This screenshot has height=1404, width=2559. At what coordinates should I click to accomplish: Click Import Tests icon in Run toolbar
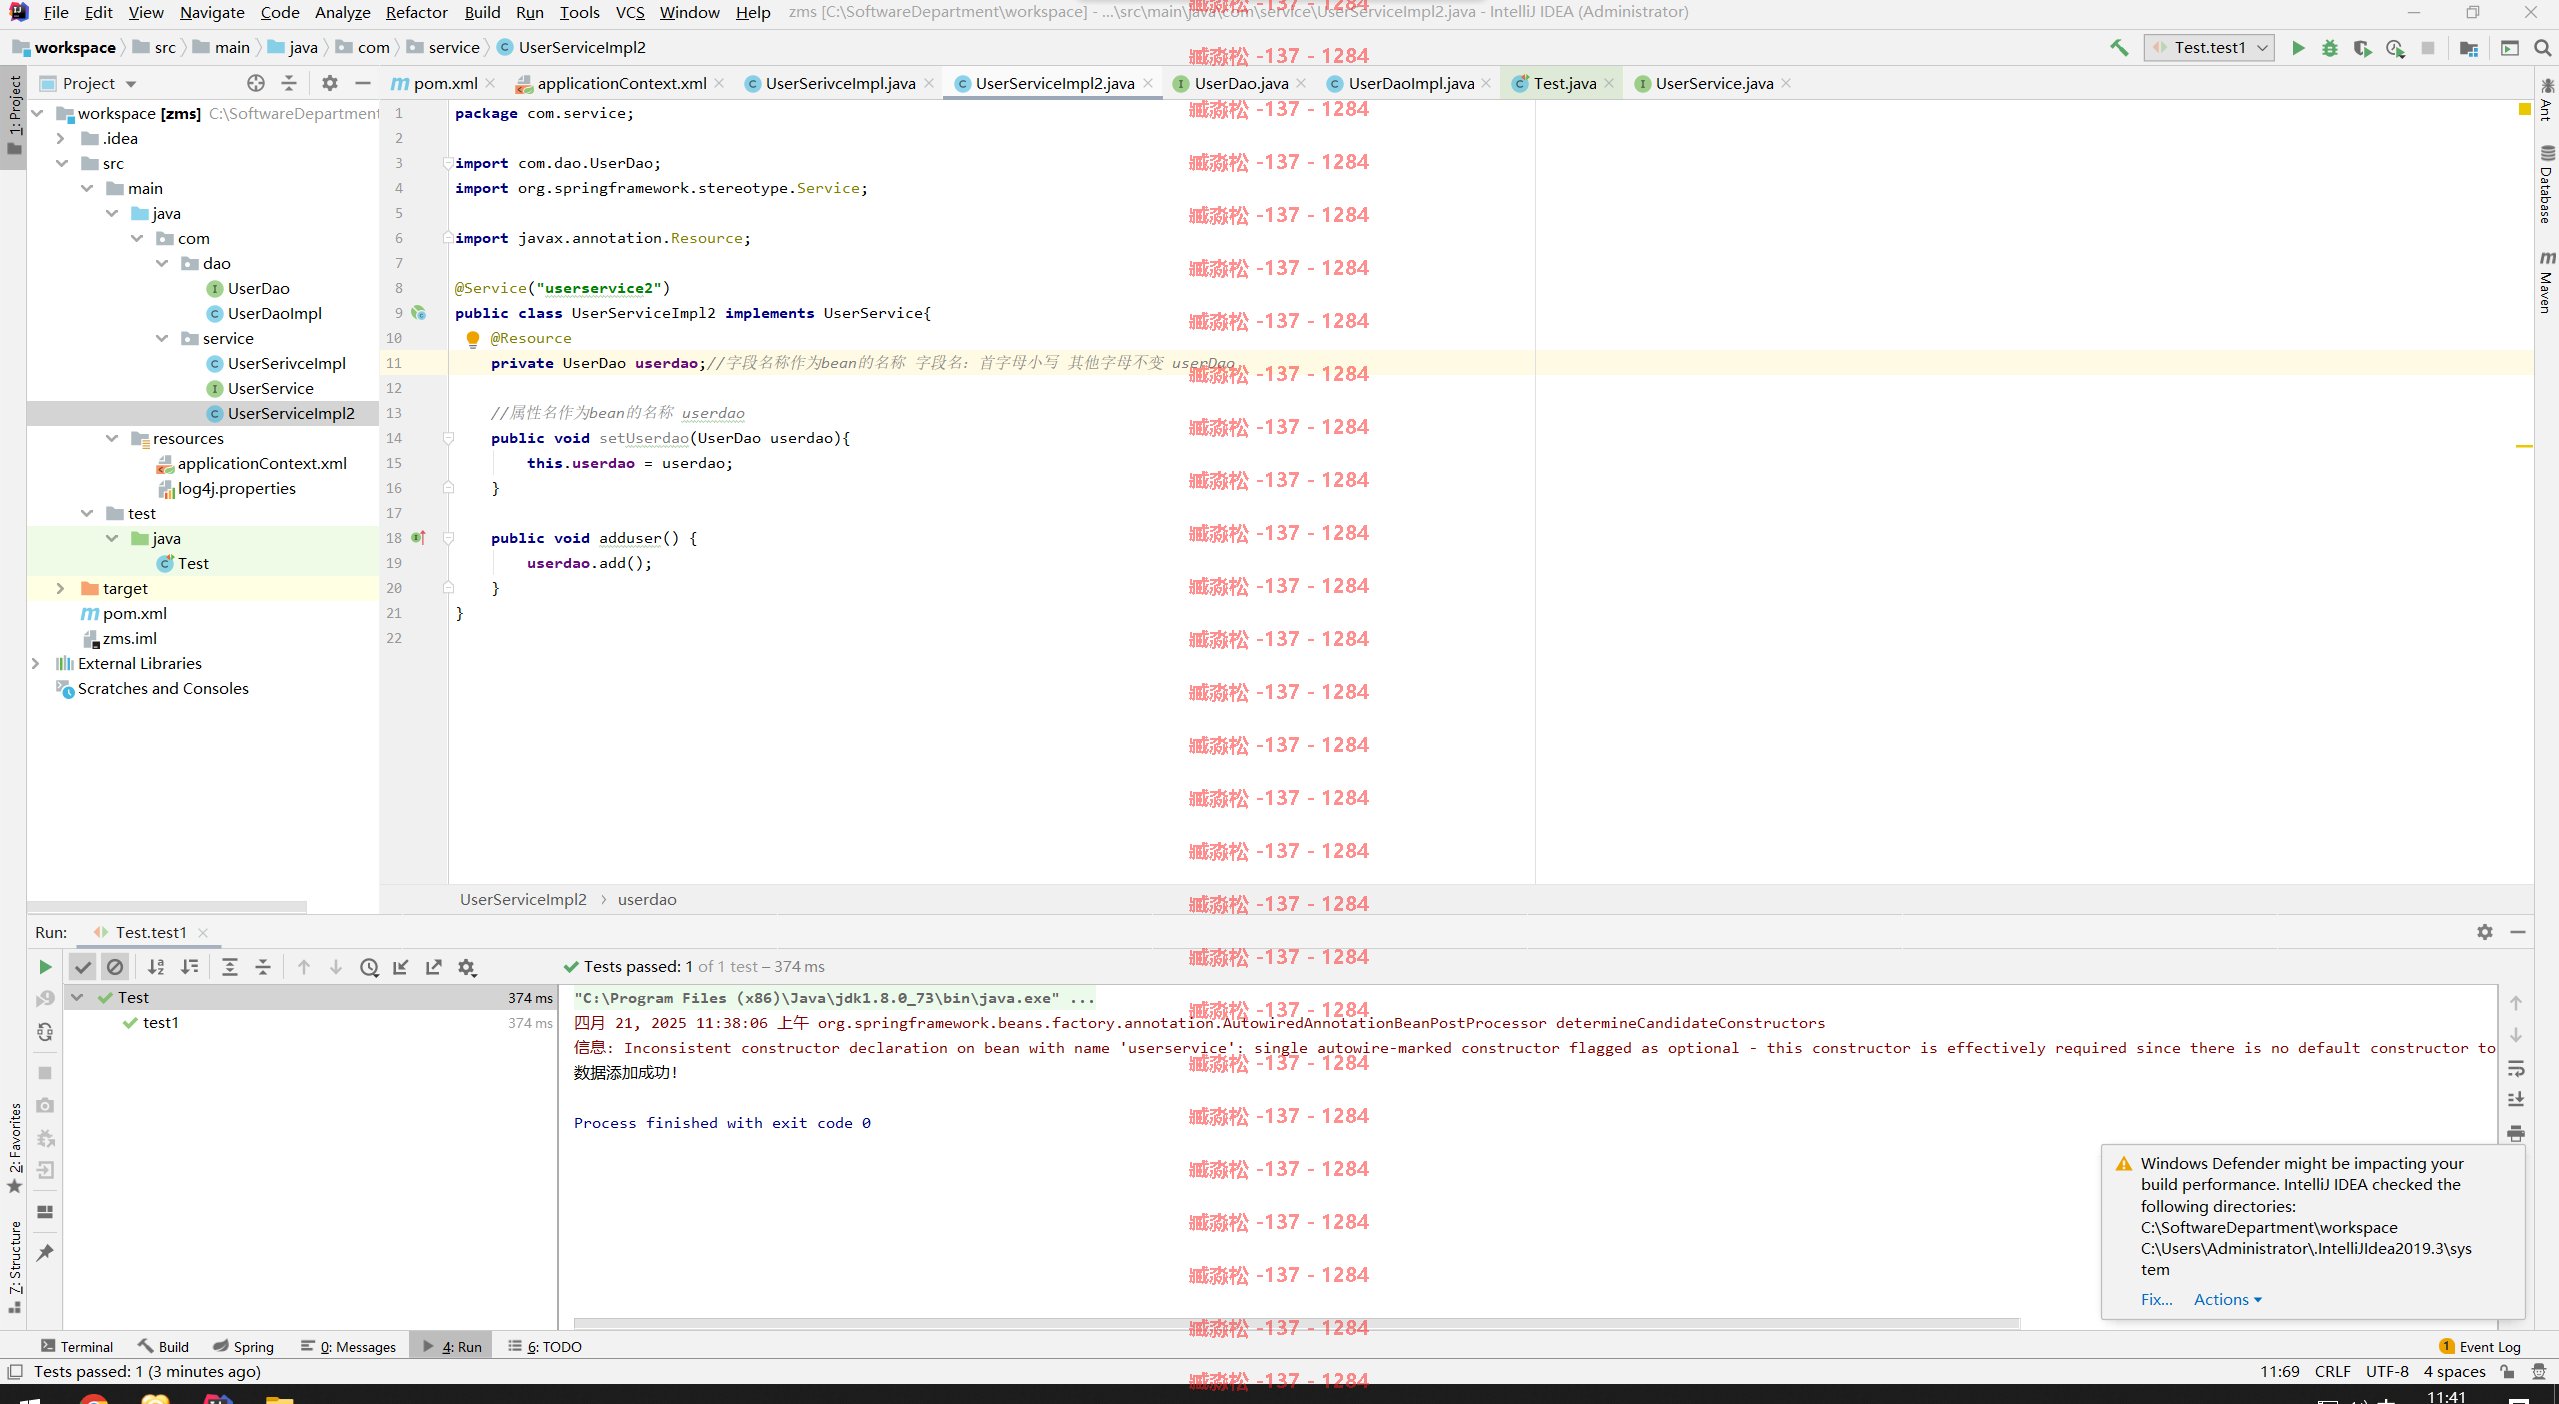pyautogui.click(x=401, y=967)
